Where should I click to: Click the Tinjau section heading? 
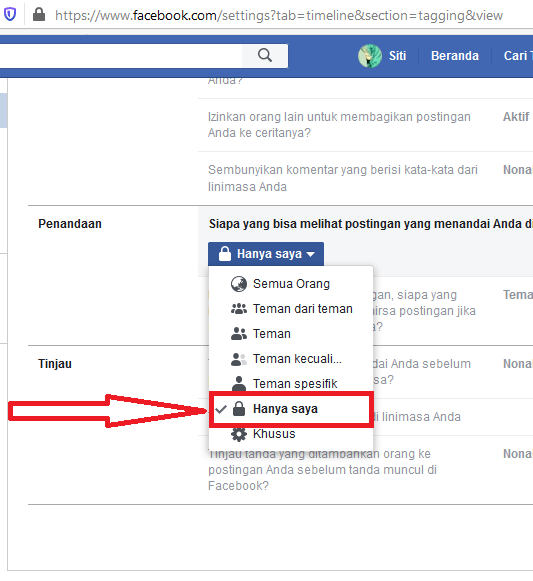point(55,364)
